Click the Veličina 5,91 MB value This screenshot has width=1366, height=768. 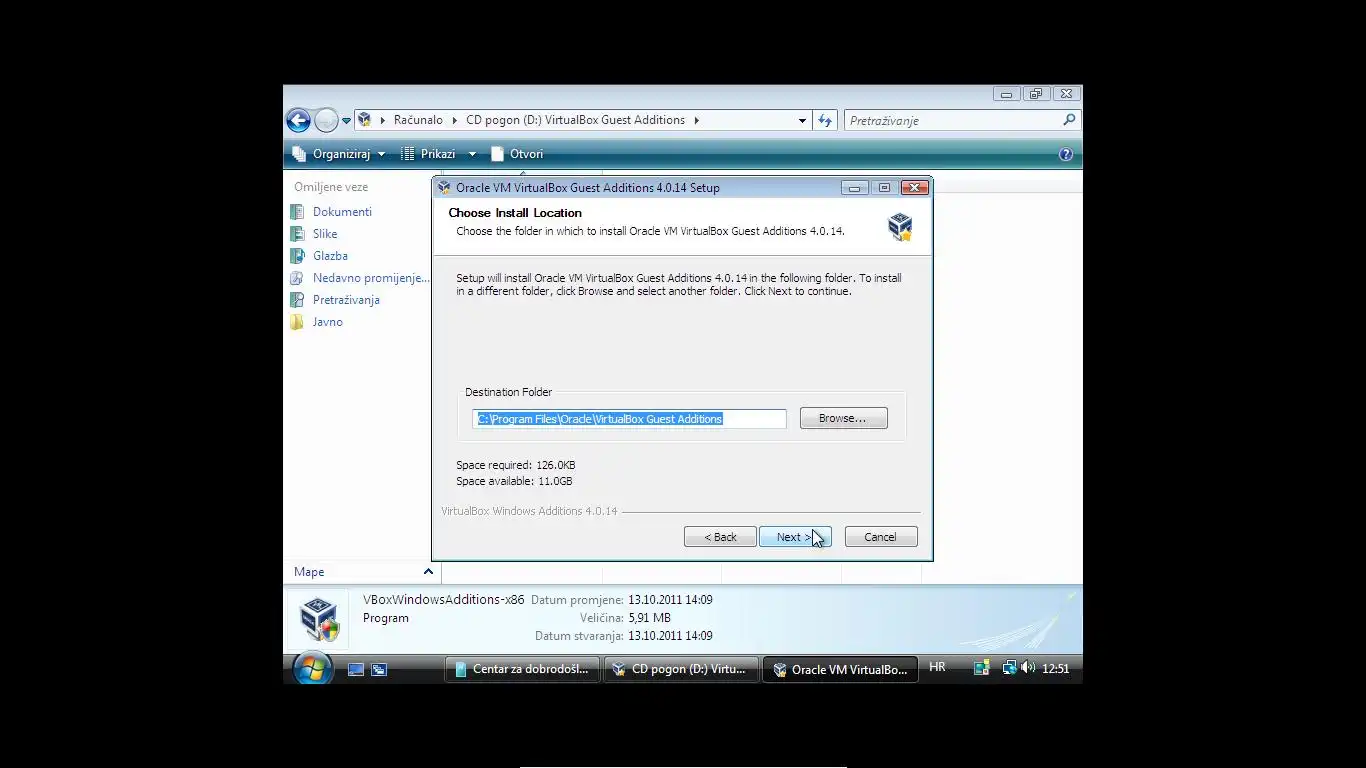pos(649,618)
